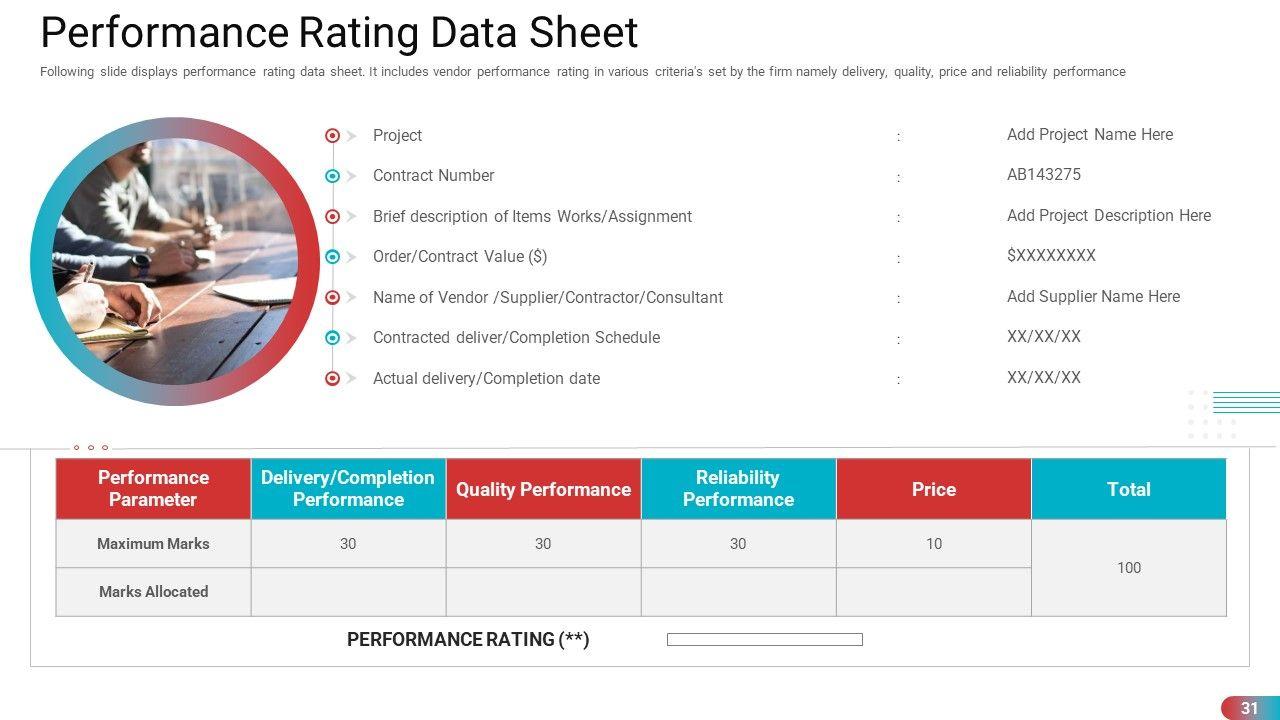1280x720 pixels.
Task: Select the Total column header
Action: [1128, 489]
